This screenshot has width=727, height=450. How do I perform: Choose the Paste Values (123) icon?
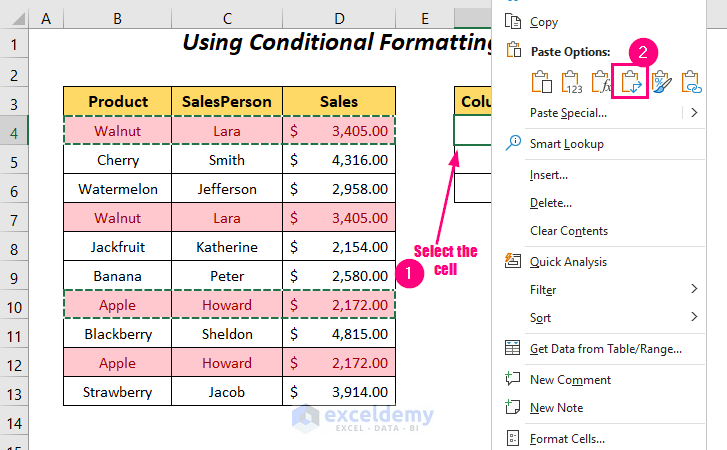(x=571, y=81)
